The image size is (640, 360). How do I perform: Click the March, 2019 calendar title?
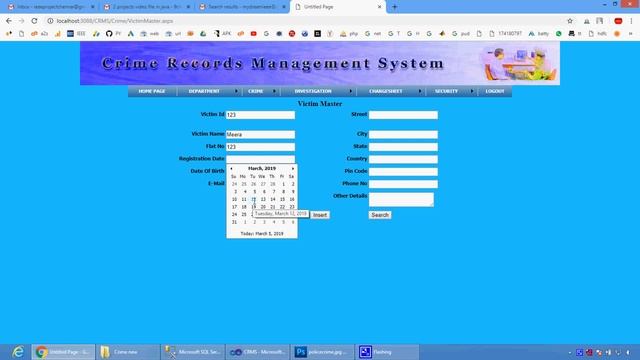click(x=262, y=169)
